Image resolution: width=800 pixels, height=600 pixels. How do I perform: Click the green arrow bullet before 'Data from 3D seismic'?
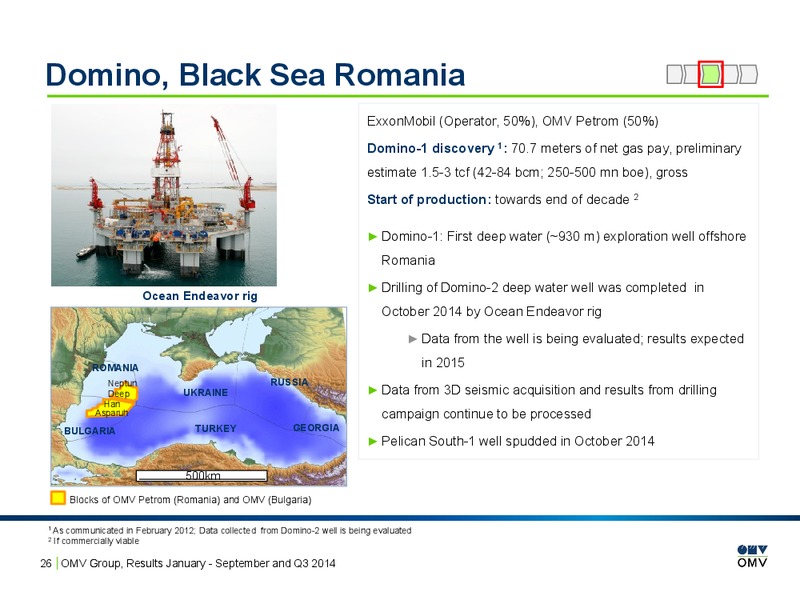tap(372, 390)
